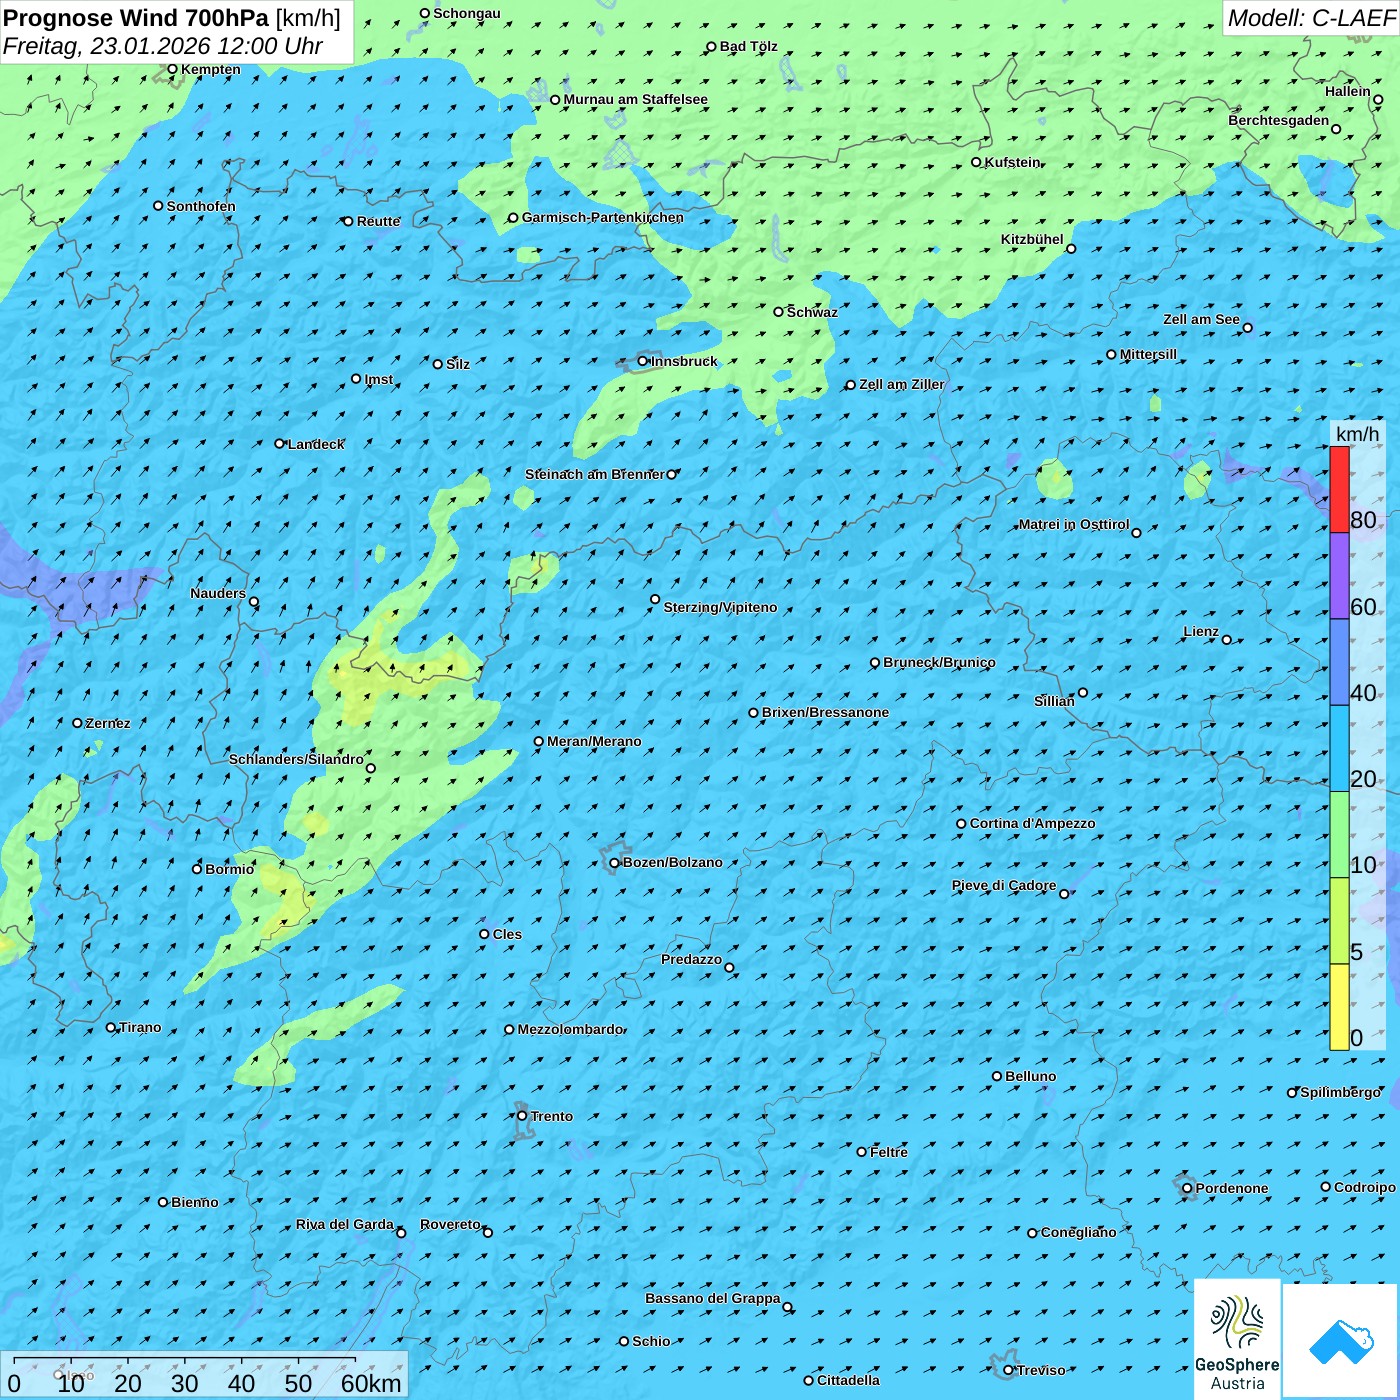Click the Meran/Merano label
The image size is (1400, 1400).
(x=594, y=741)
